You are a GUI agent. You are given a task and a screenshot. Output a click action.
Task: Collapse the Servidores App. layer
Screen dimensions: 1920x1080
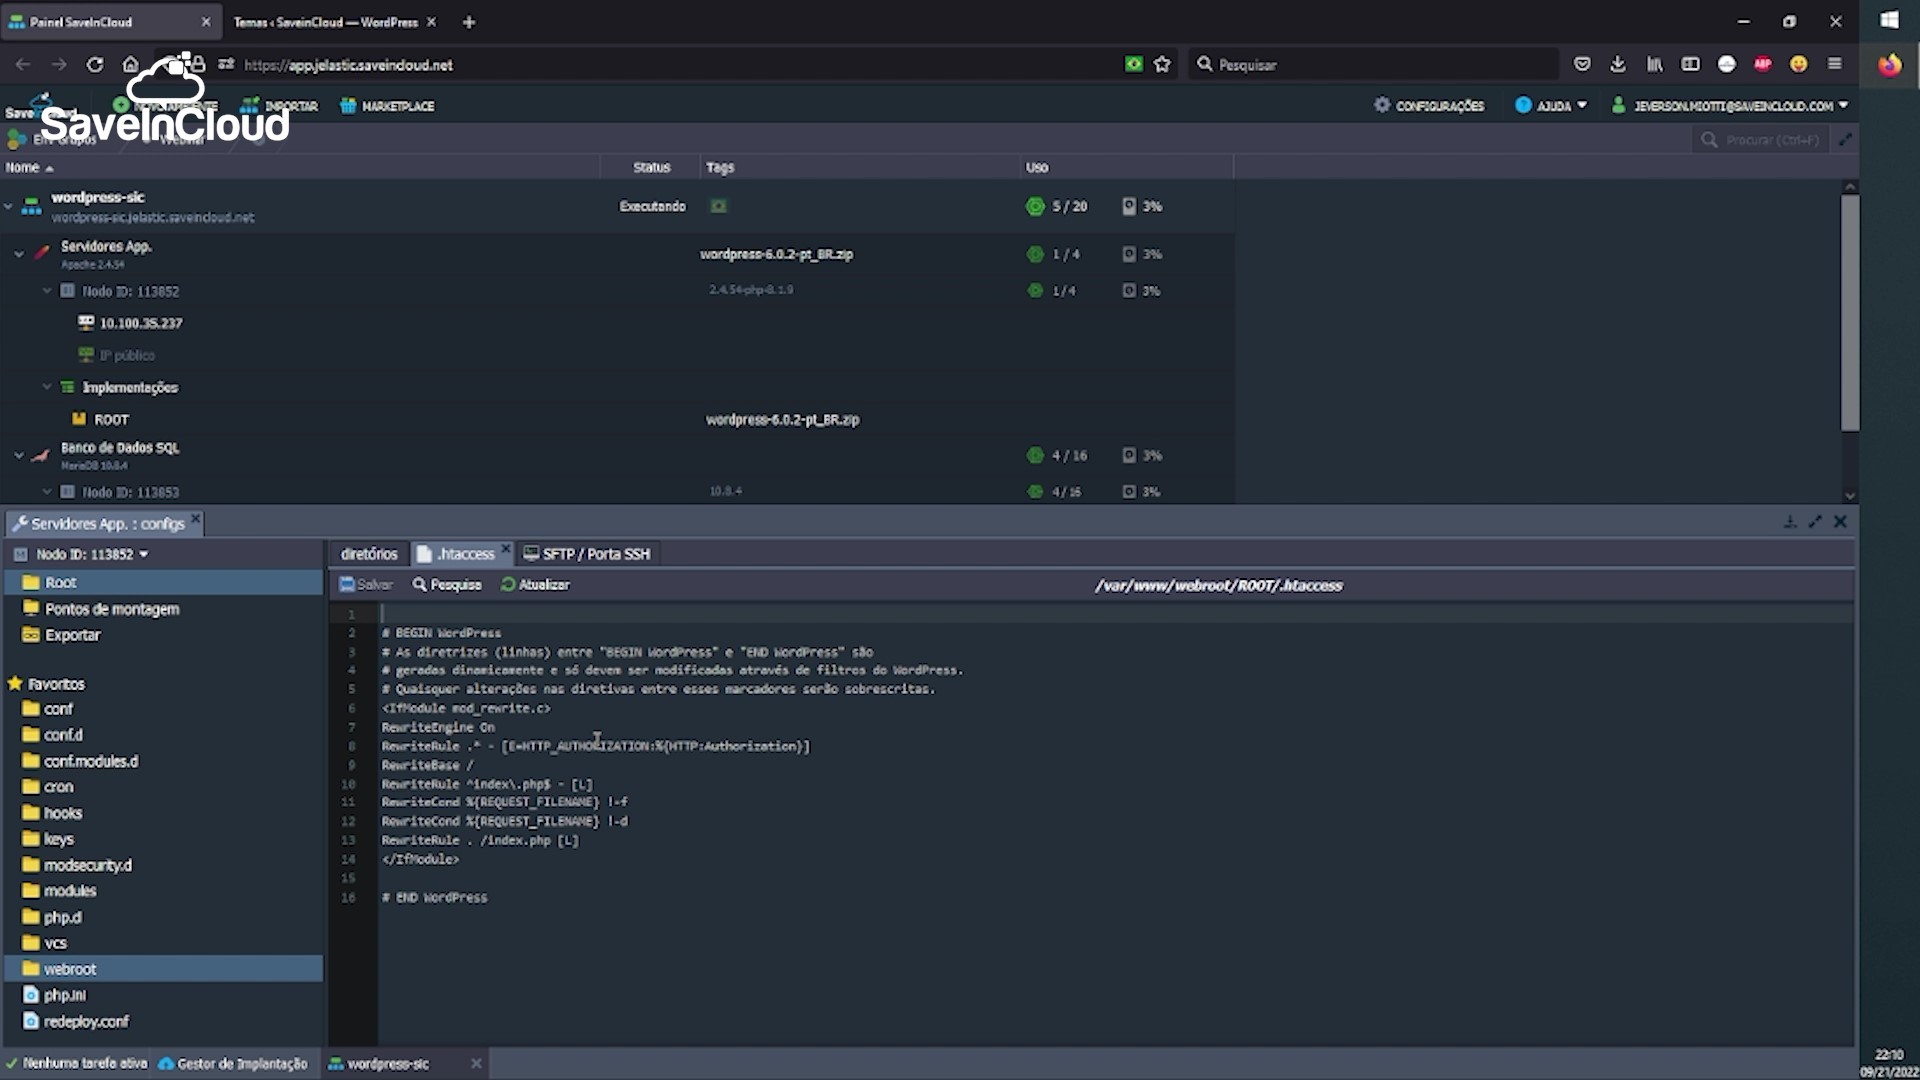tap(19, 254)
